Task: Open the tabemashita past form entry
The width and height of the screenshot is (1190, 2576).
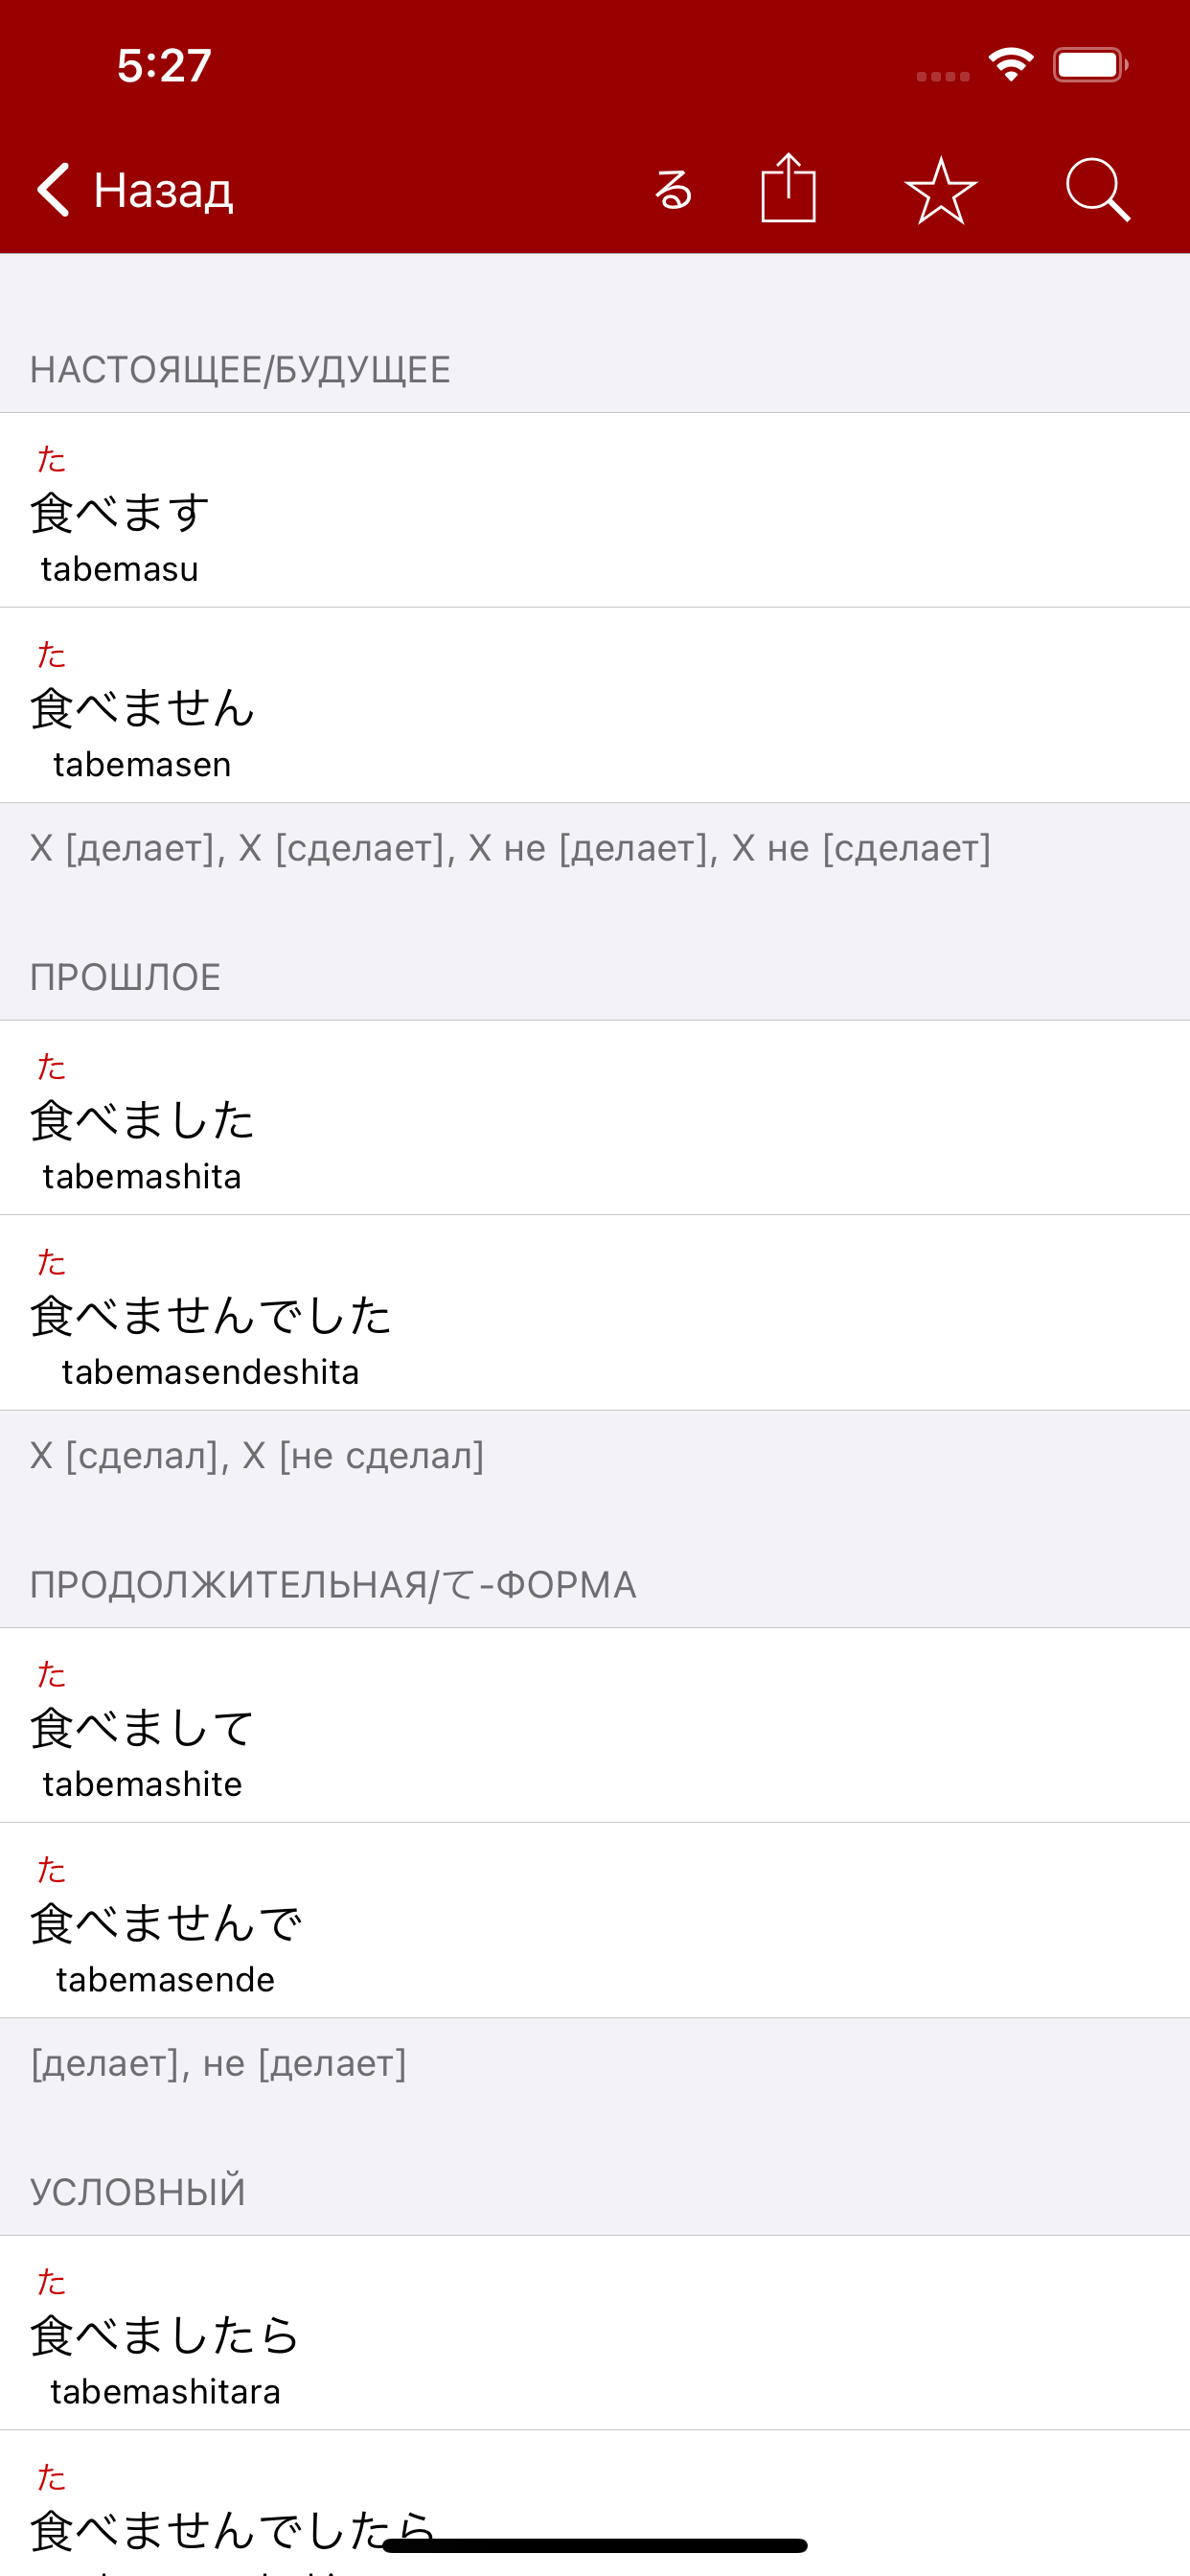Action: pos(595,1118)
